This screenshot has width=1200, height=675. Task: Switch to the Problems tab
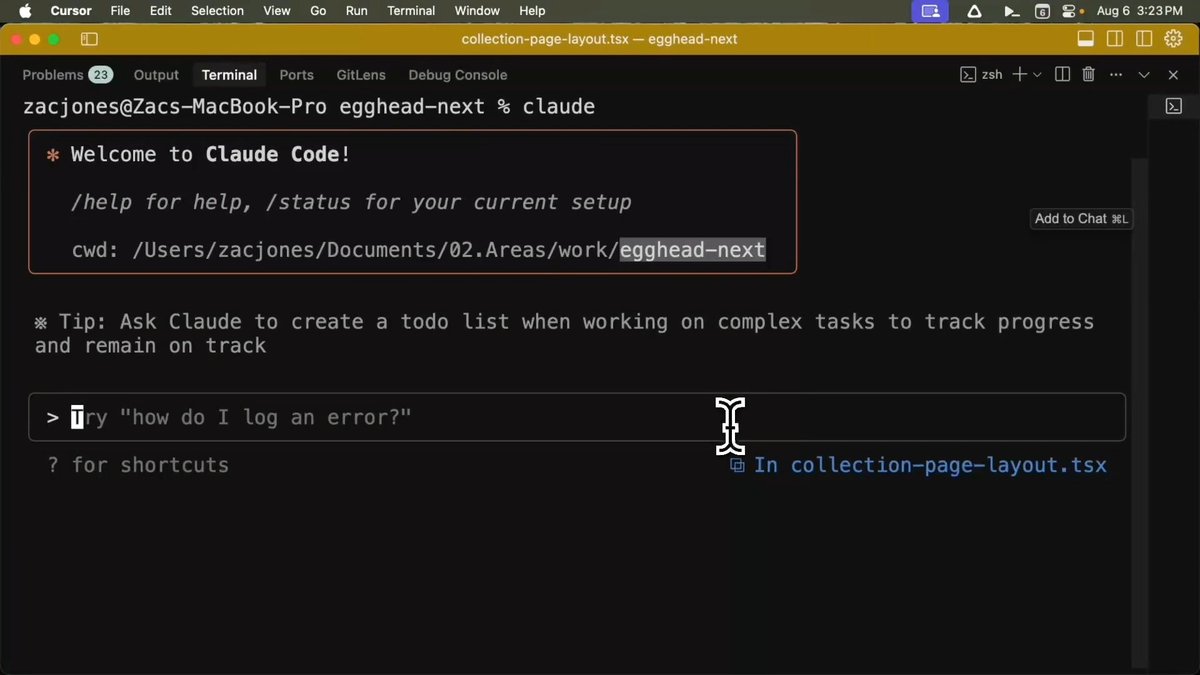click(x=66, y=75)
